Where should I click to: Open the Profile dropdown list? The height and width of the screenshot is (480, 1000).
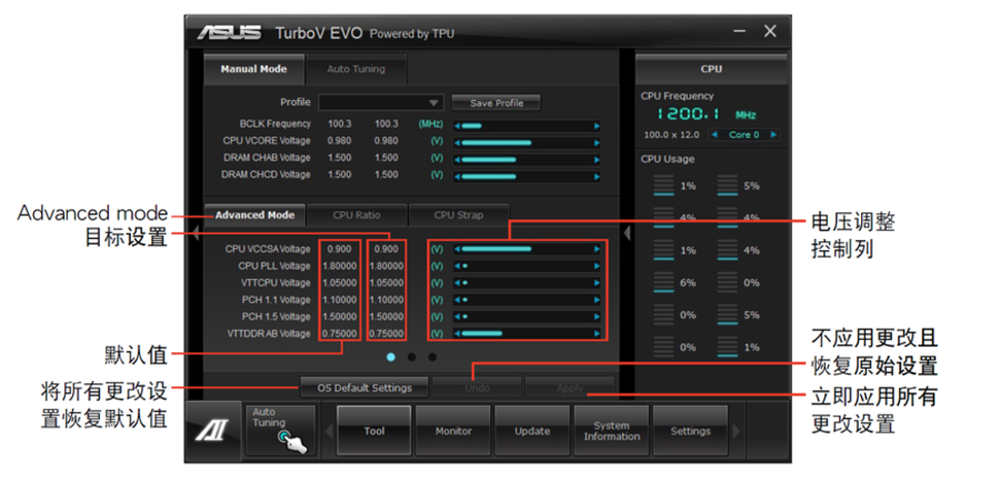pyautogui.click(x=380, y=103)
